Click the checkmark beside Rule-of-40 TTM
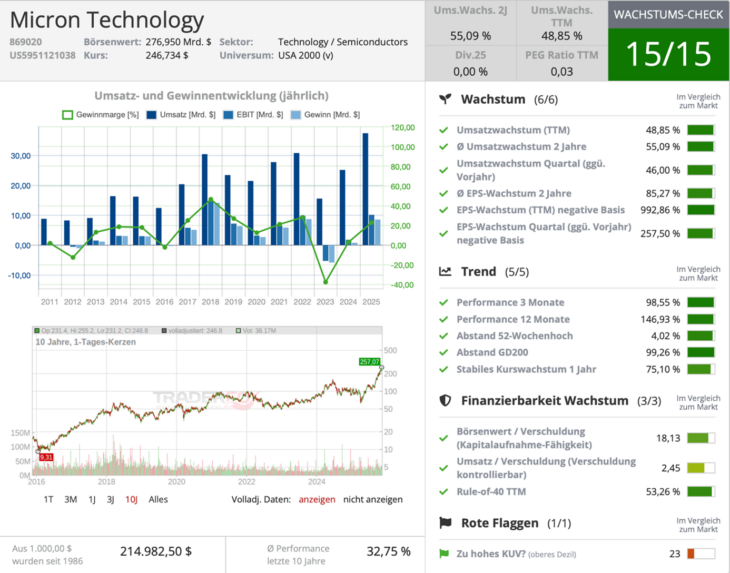Image resolution: width=730 pixels, height=573 pixels. [x=444, y=491]
